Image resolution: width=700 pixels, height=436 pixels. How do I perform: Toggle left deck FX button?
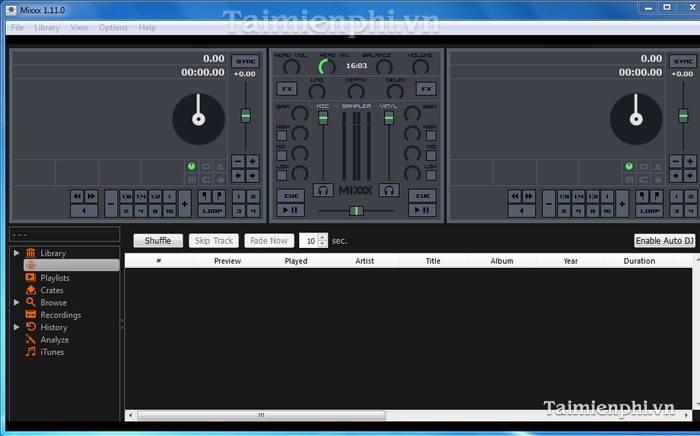point(287,89)
